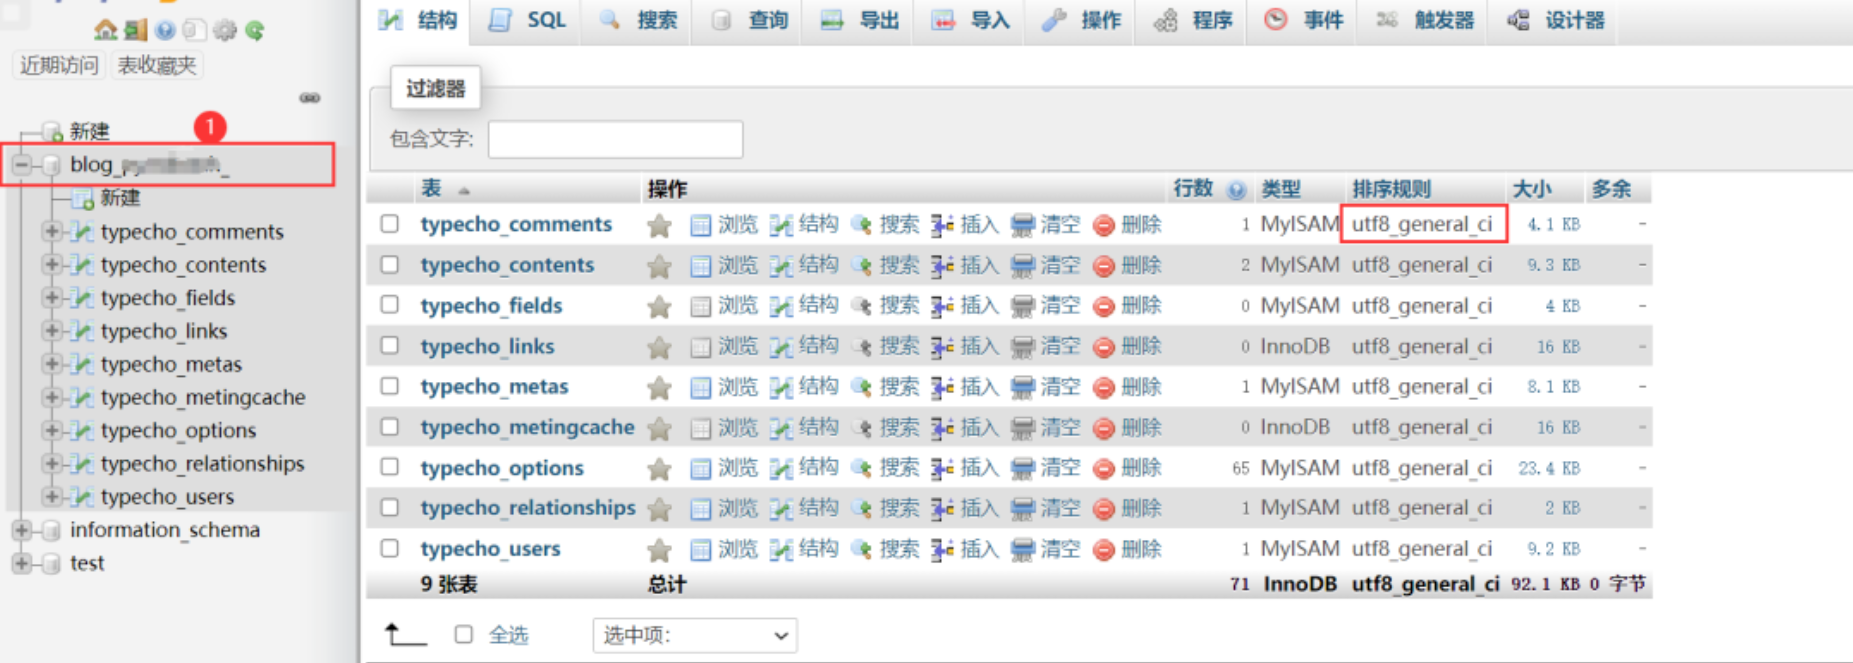Click test database name in tree
This screenshot has width=1853, height=663.
coord(87,563)
